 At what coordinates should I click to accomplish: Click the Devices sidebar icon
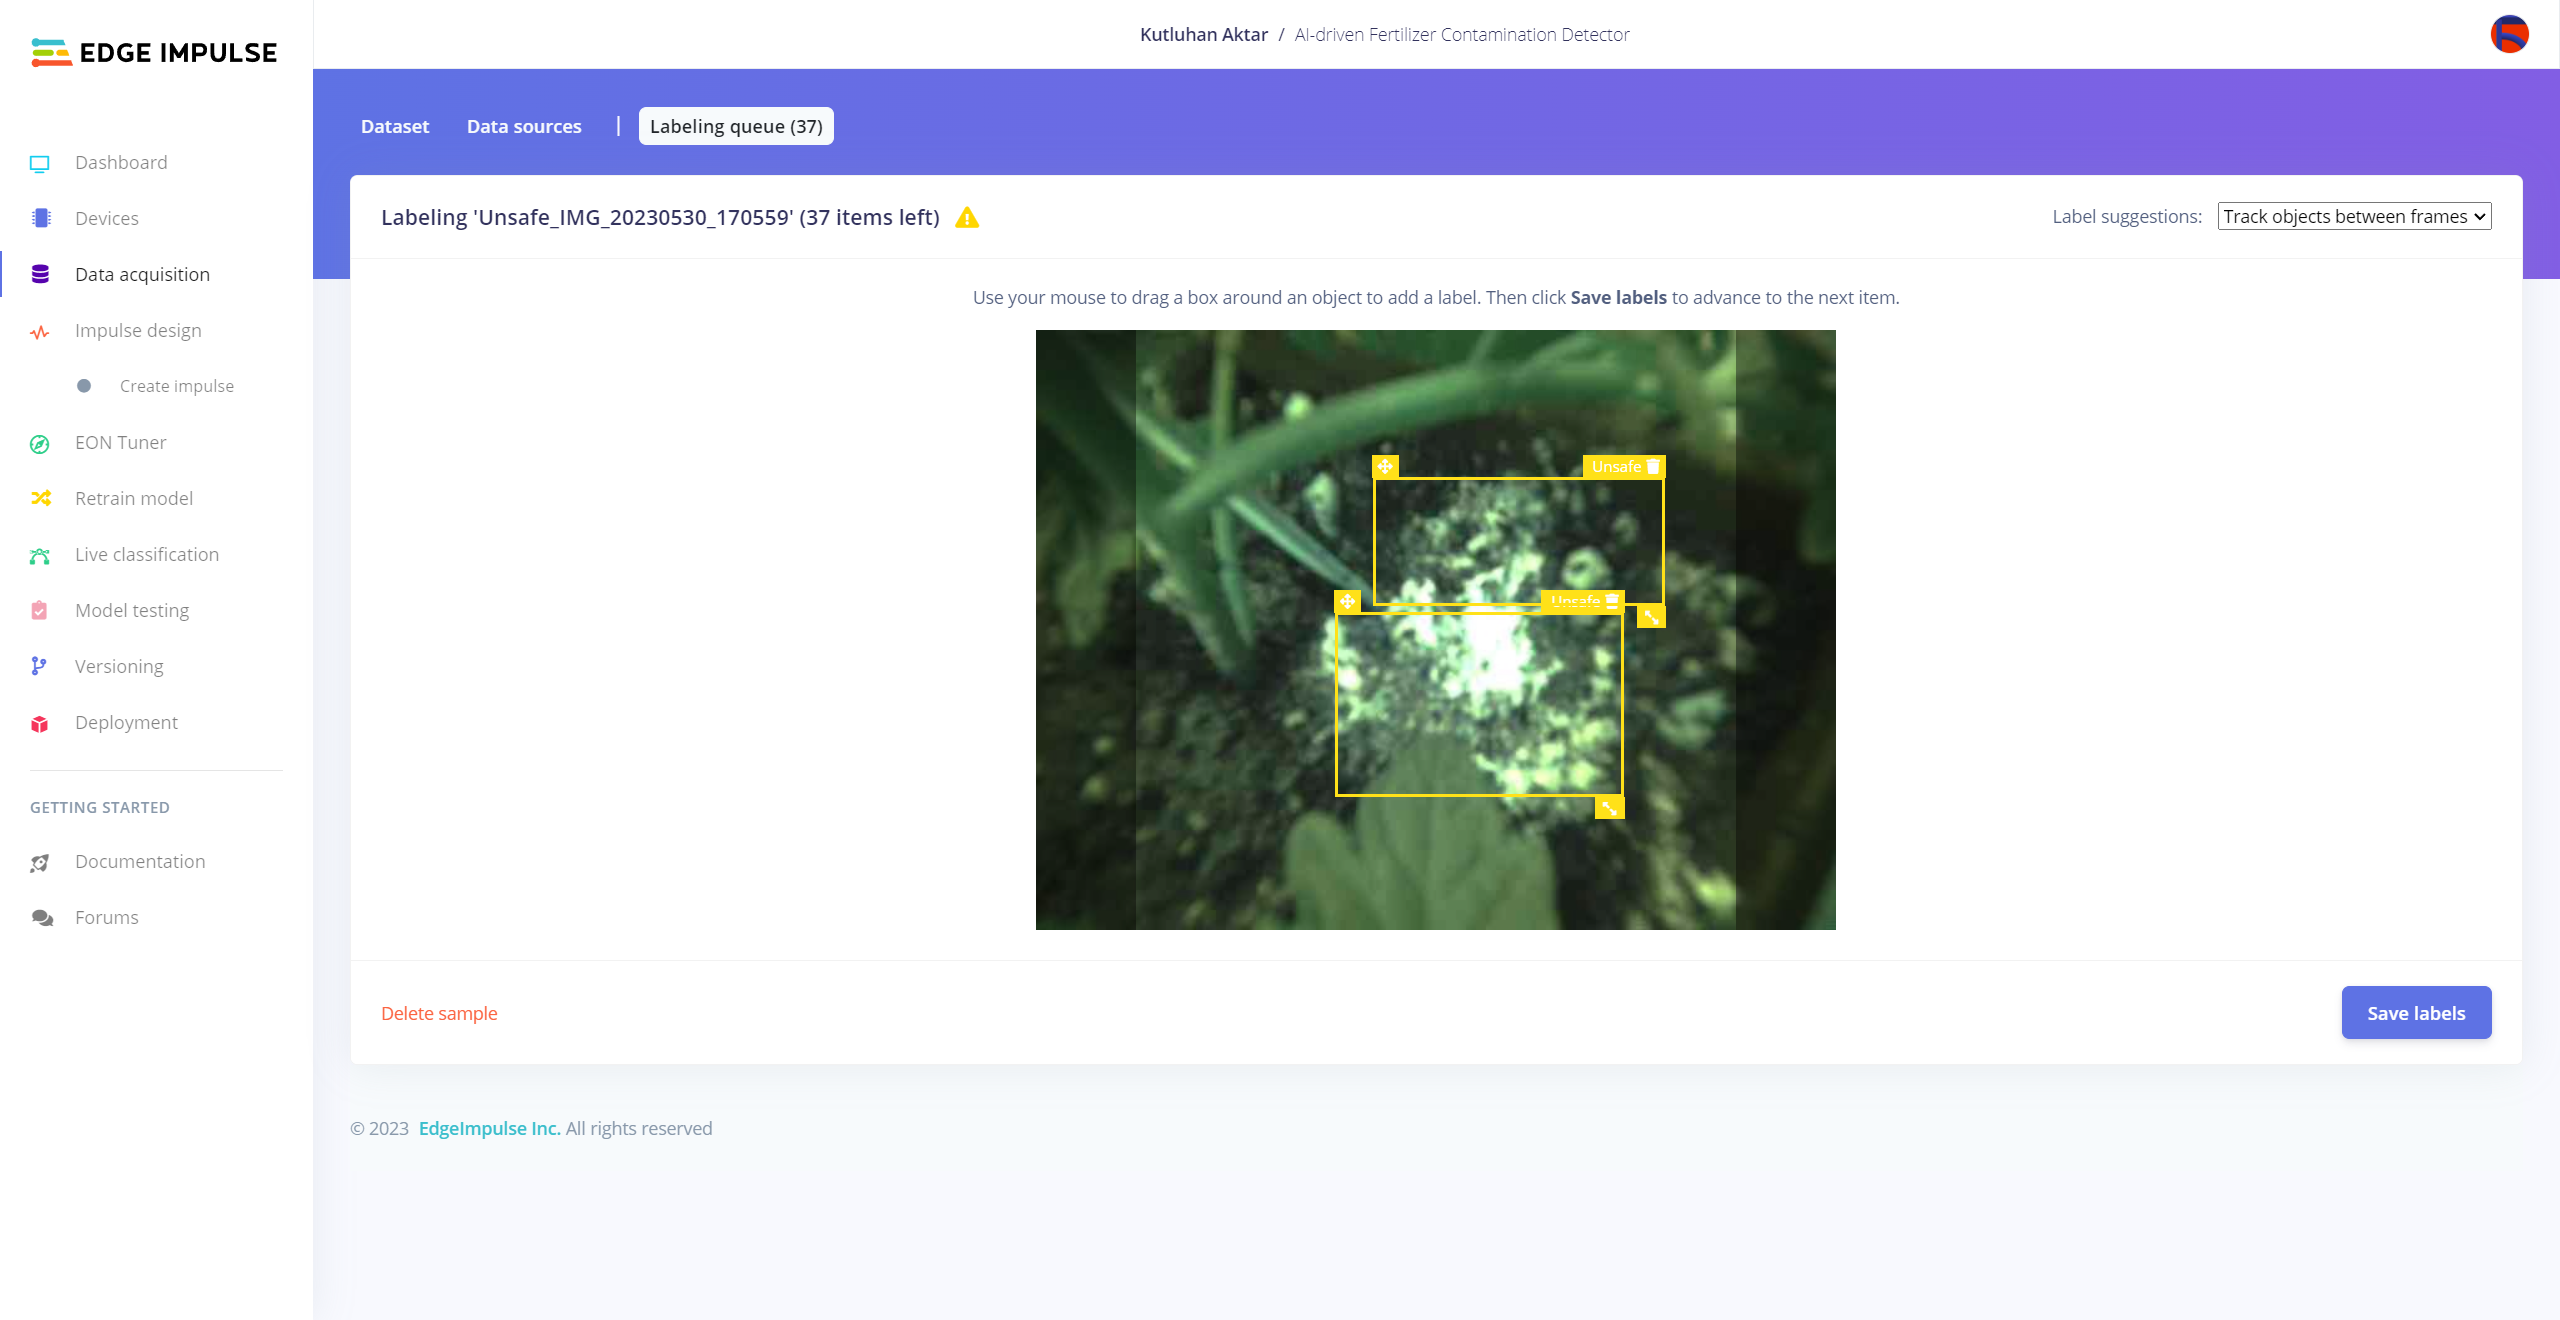pos(40,218)
